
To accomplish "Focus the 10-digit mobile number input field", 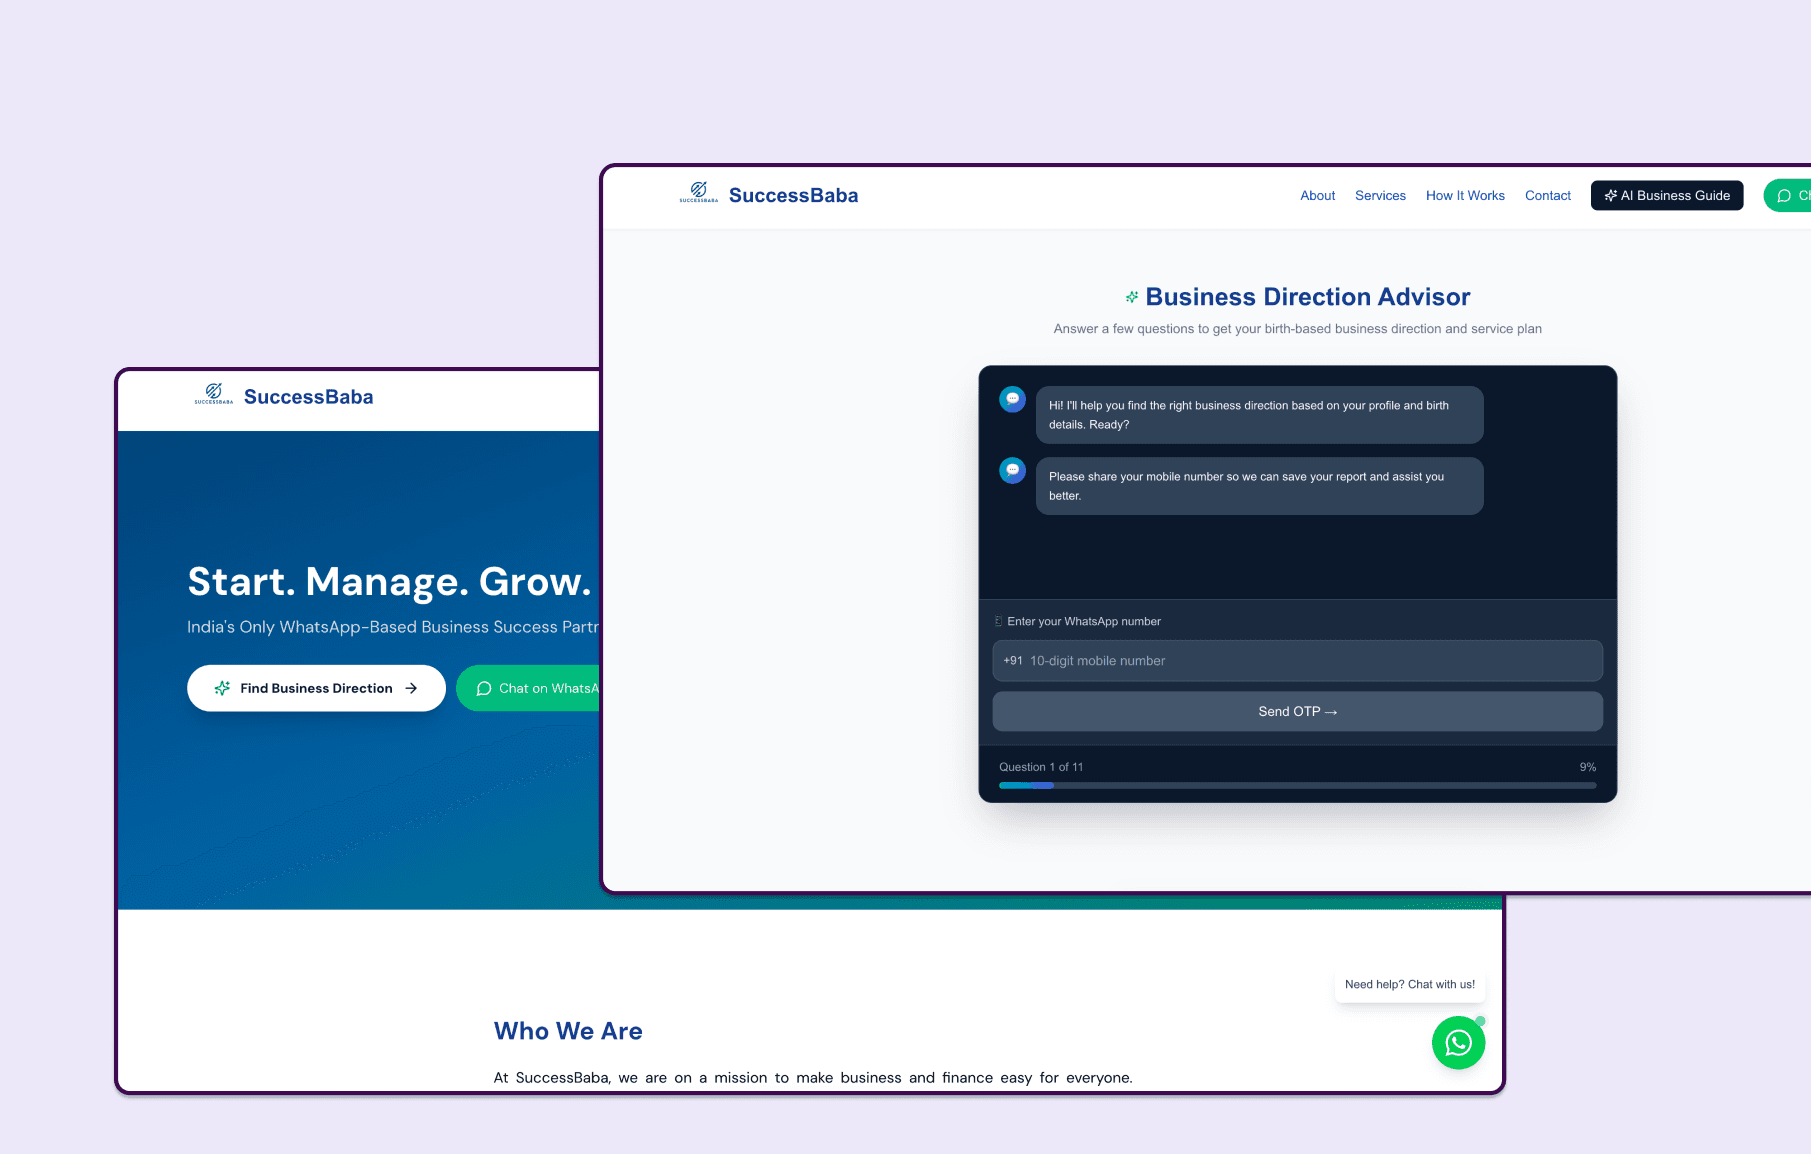I will pyautogui.click(x=1297, y=660).
